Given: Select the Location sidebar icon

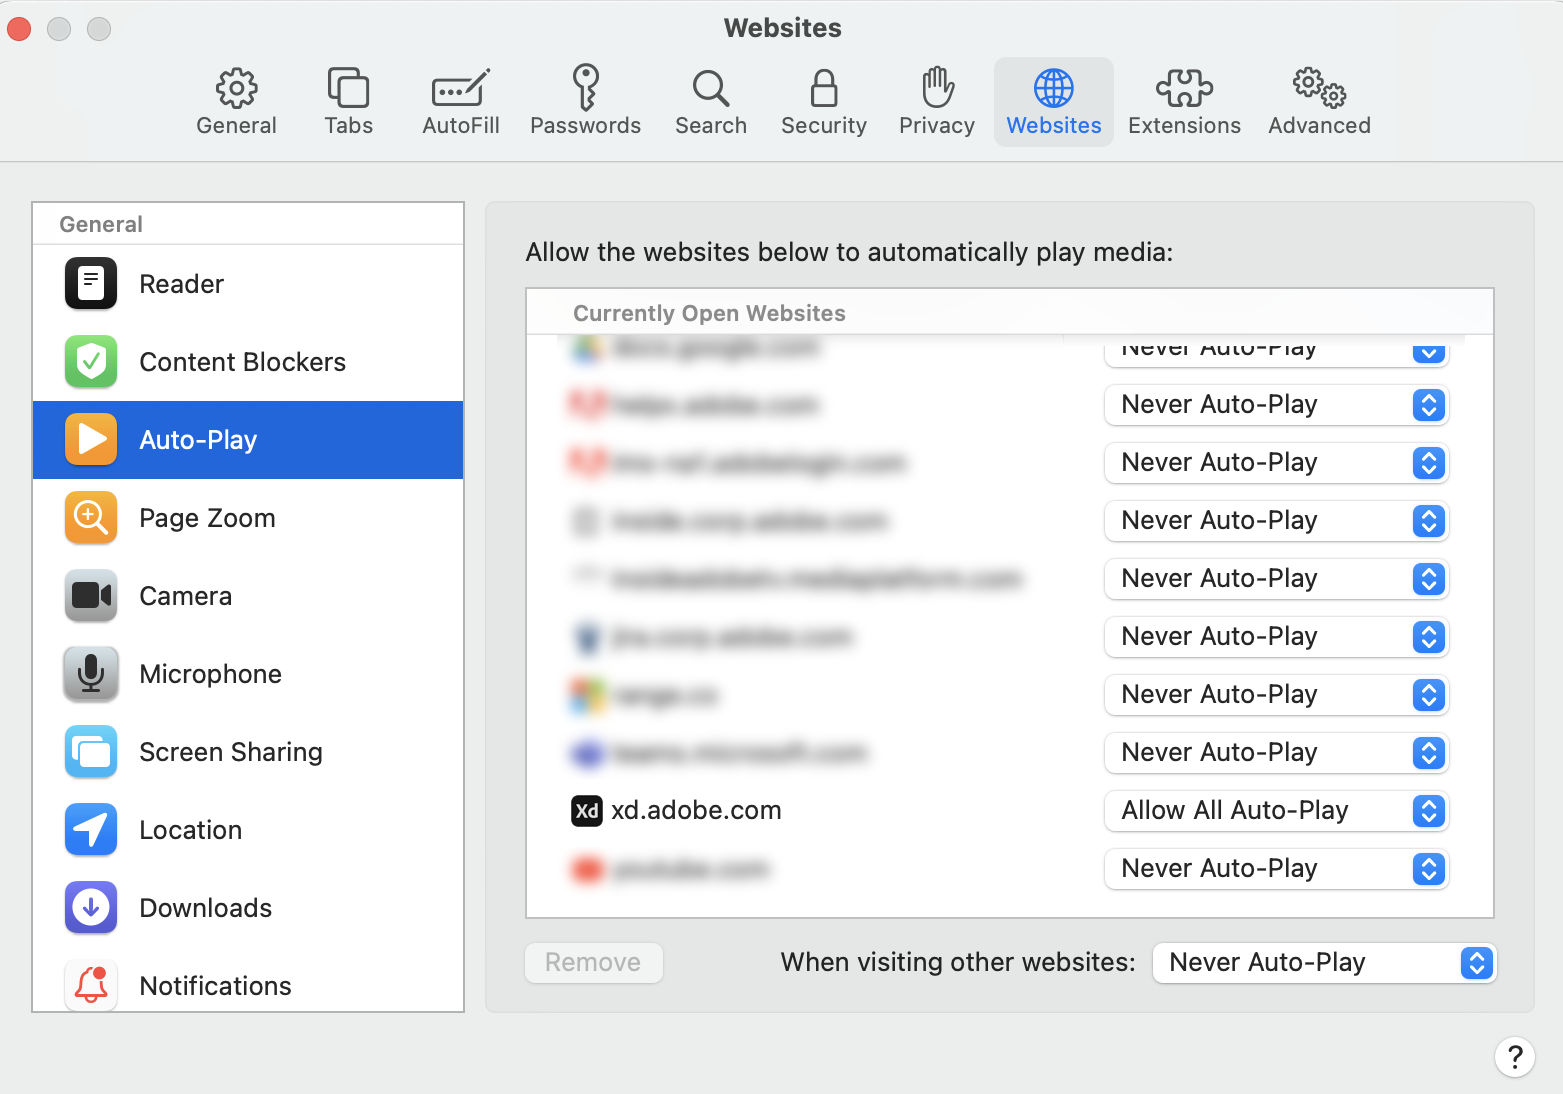Looking at the screenshot, I should point(90,829).
